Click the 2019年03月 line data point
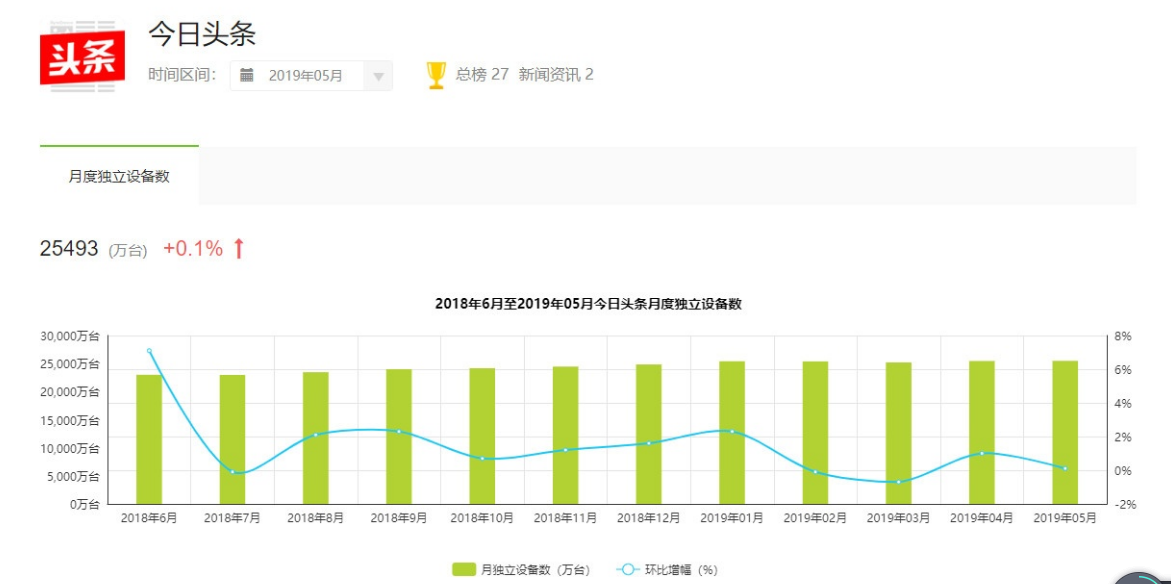1171x584 pixels. (x=898, y=482)
